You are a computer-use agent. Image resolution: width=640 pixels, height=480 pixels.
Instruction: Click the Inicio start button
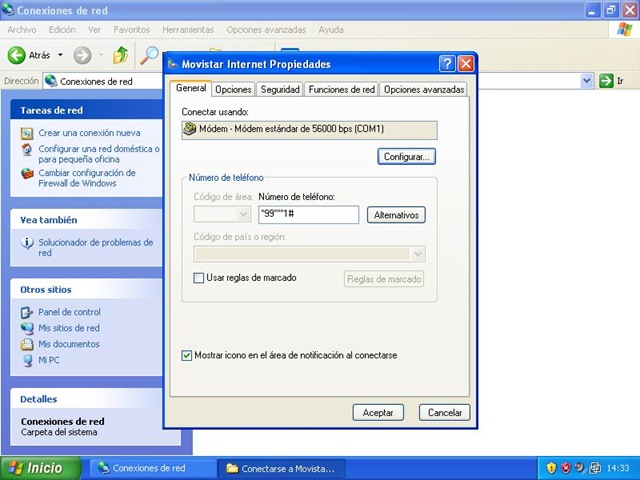tap(41, 468)
